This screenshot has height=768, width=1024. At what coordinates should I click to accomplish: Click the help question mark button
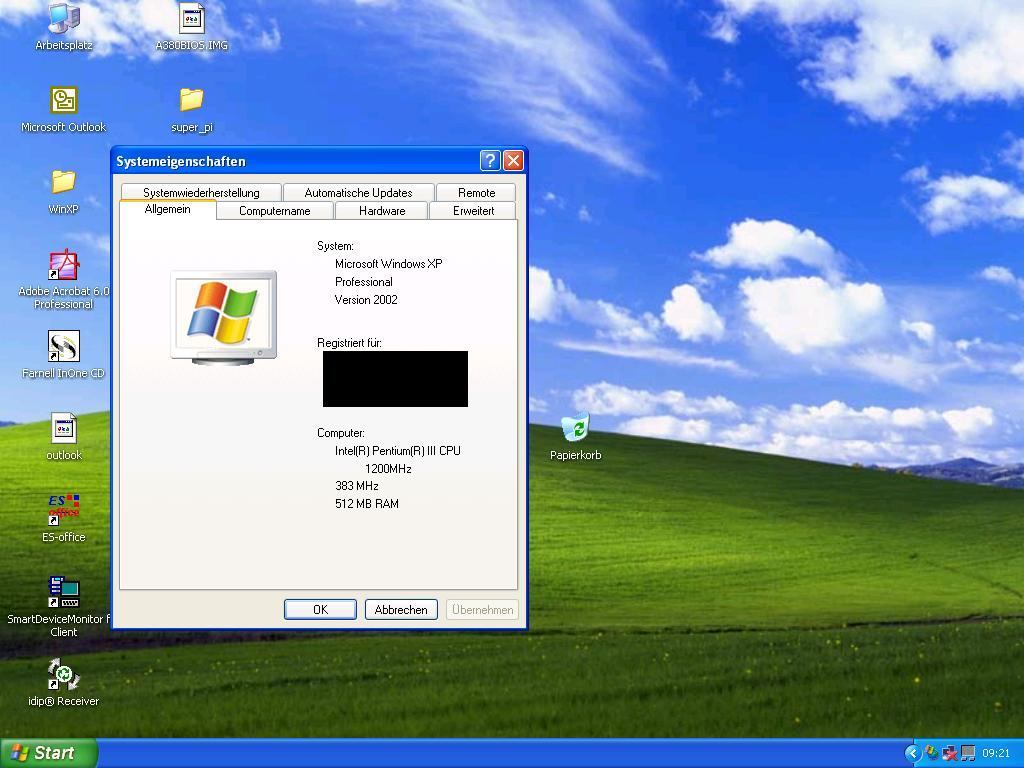point(490,161)
